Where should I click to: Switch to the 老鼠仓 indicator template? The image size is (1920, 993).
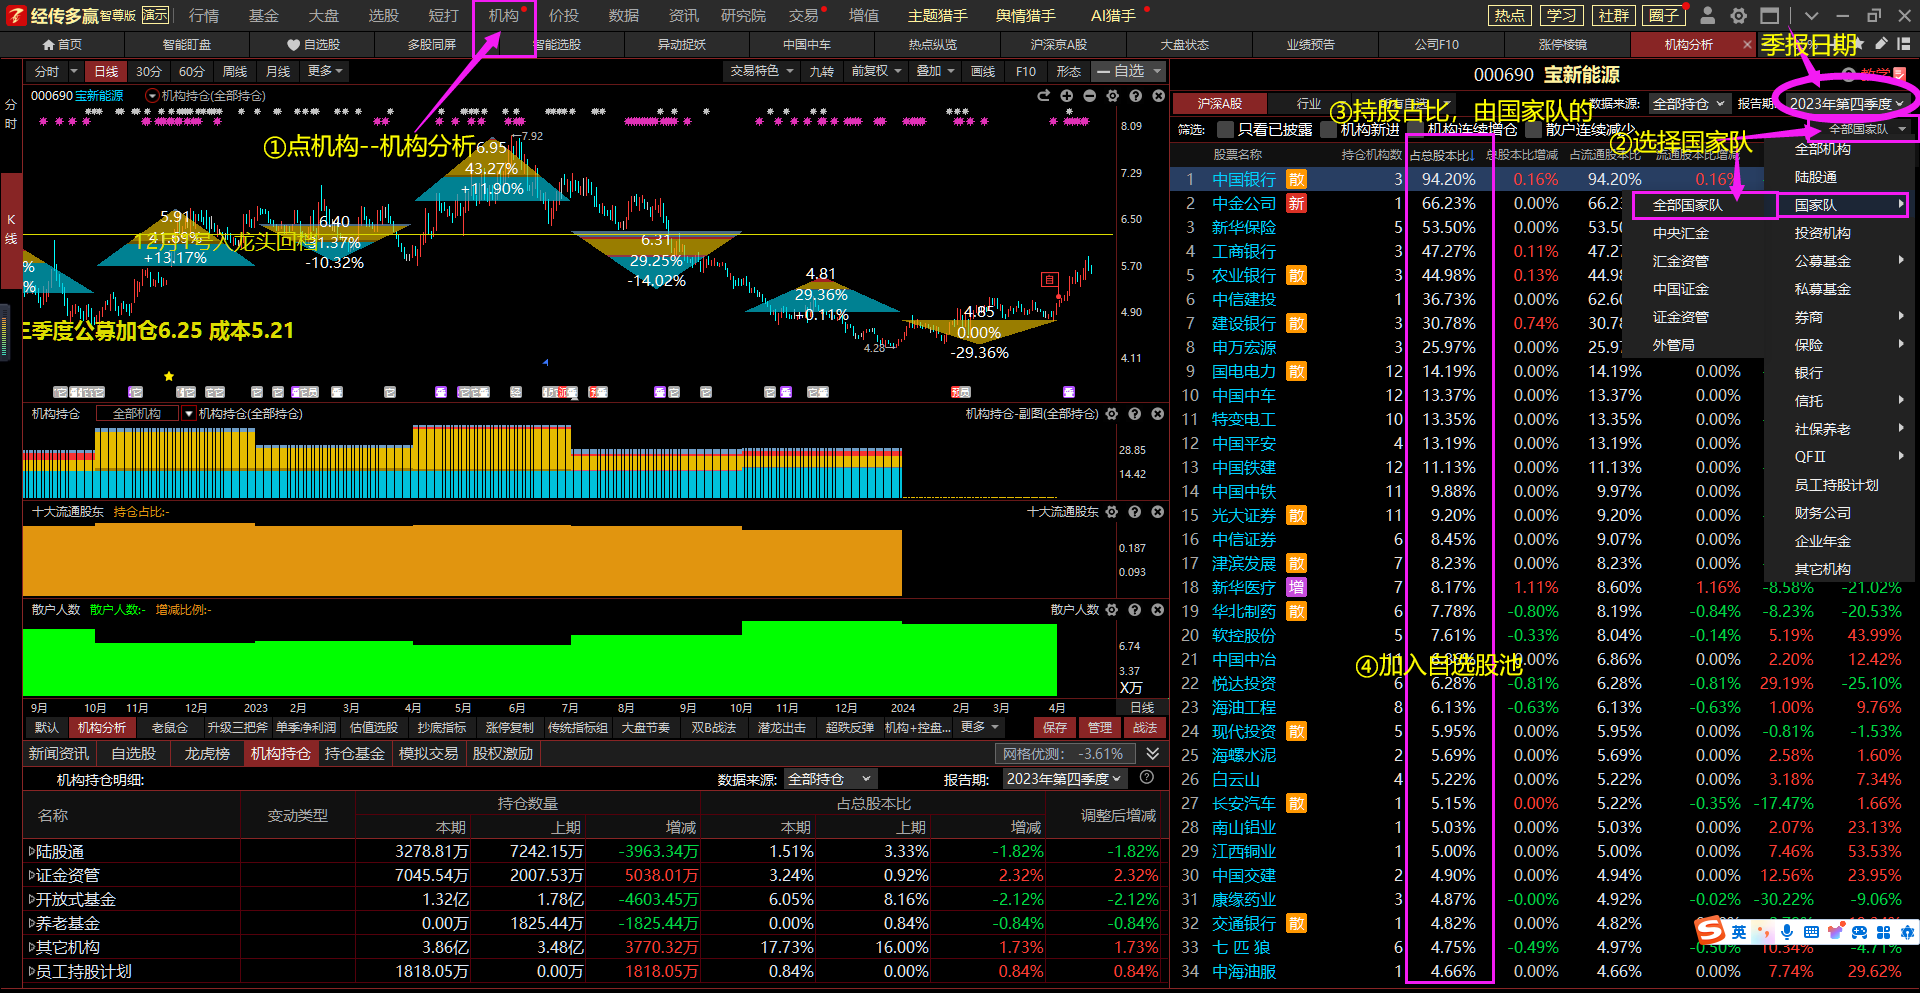click(x=170, y=727)
